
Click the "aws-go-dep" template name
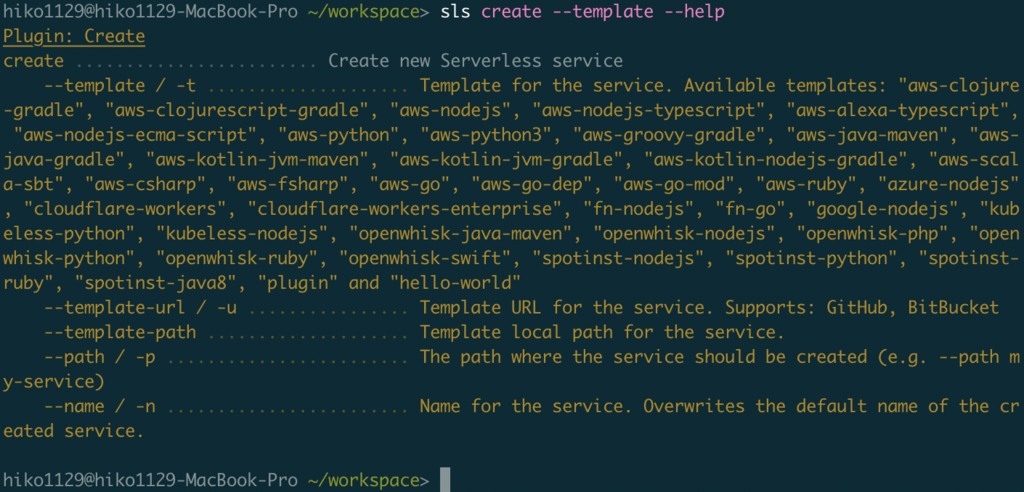(x=532, y=185)
